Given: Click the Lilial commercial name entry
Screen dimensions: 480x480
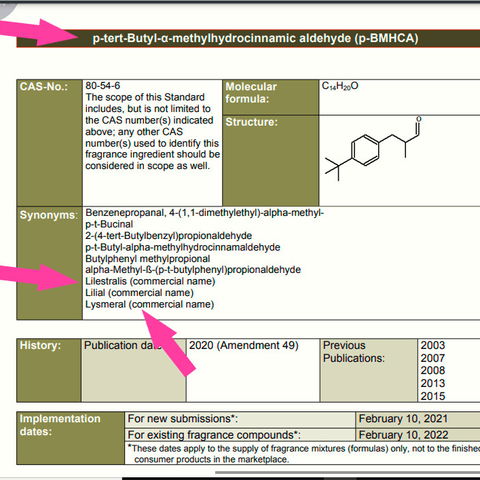Looking at the screenshot, I should (139, 293).
